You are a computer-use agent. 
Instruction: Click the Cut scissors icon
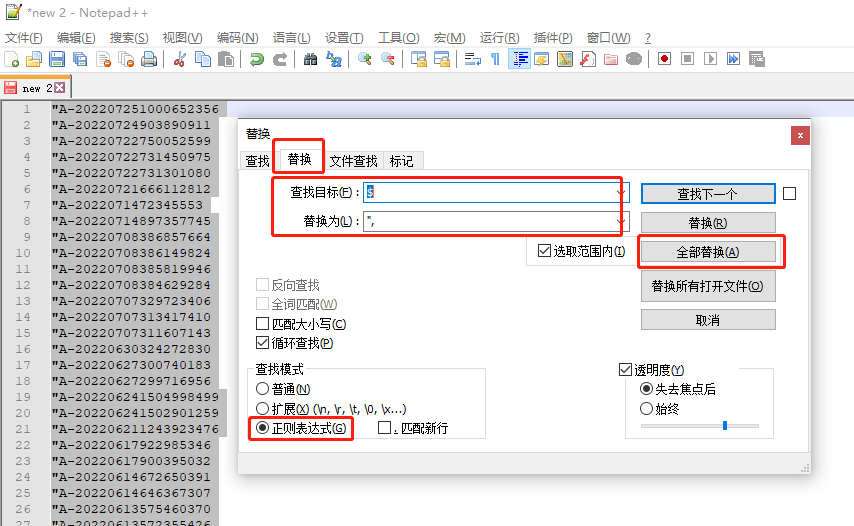click(180, 59)
